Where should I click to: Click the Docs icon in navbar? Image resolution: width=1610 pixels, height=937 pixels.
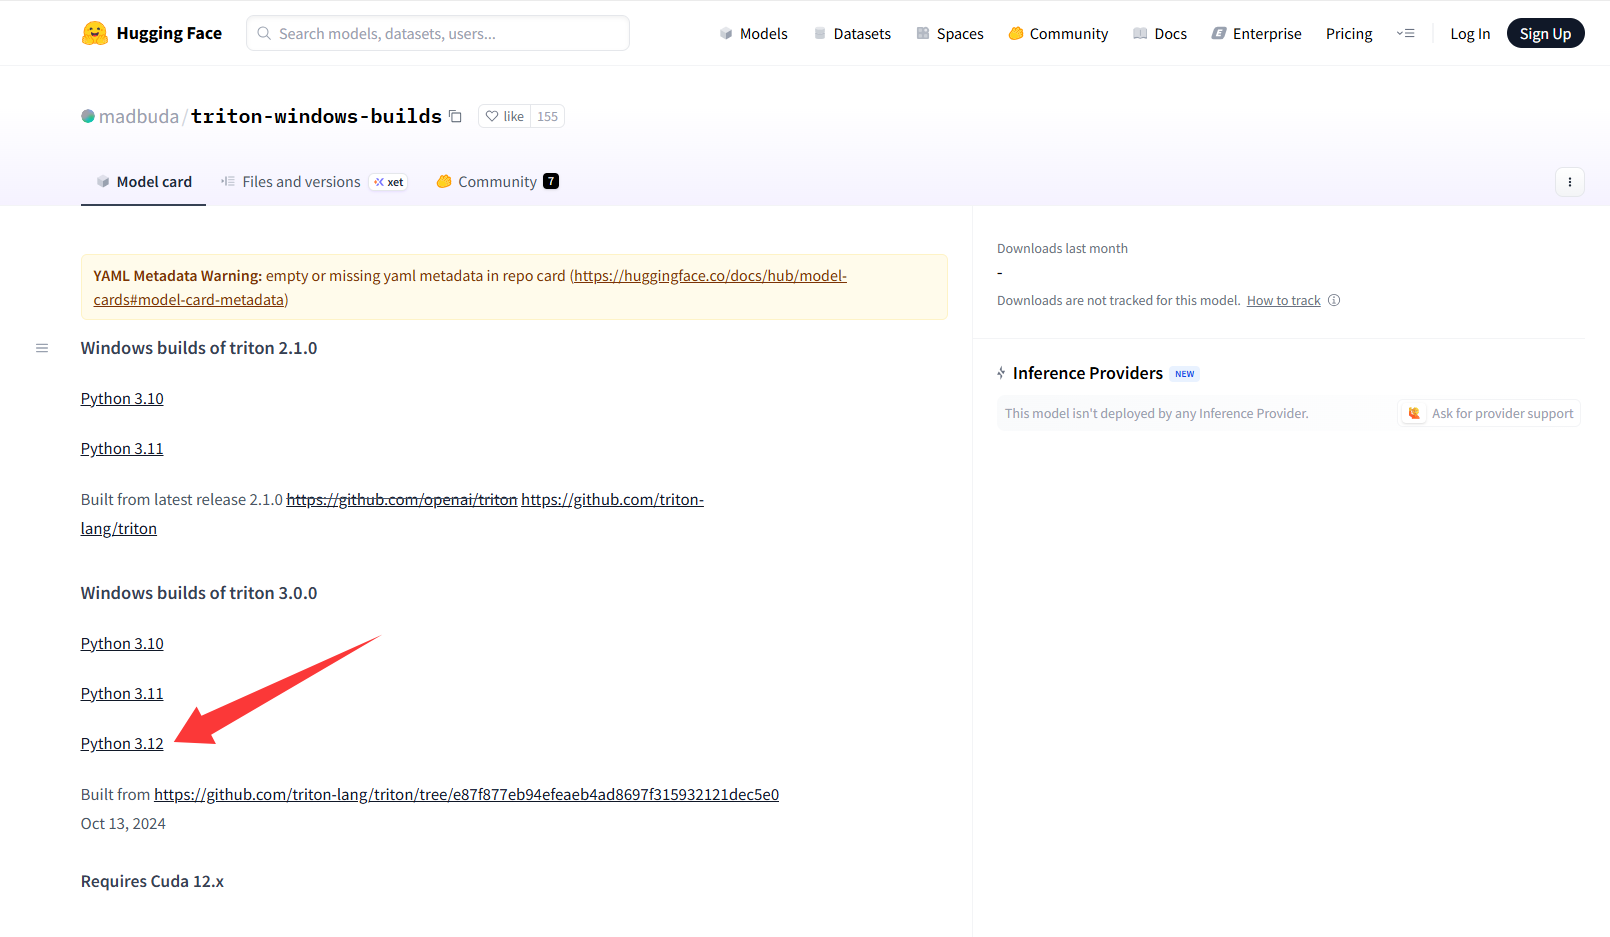(x=1139, y=33)
